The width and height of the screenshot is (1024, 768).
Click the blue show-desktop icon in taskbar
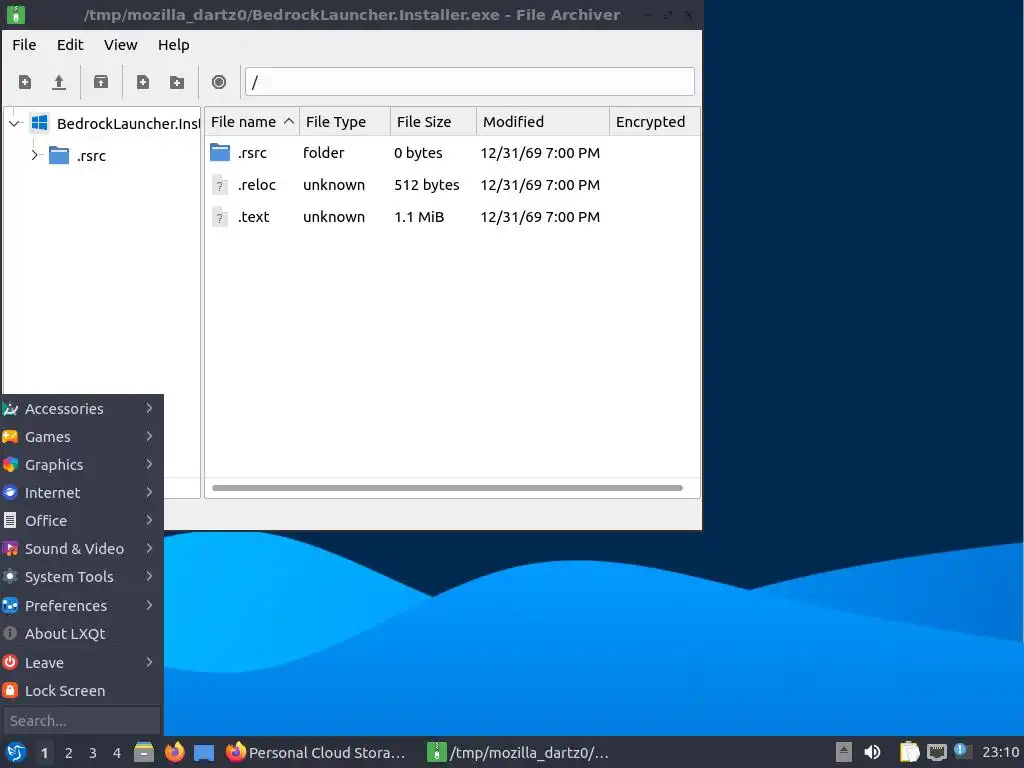pyautogui.click(x=204, y=753)
